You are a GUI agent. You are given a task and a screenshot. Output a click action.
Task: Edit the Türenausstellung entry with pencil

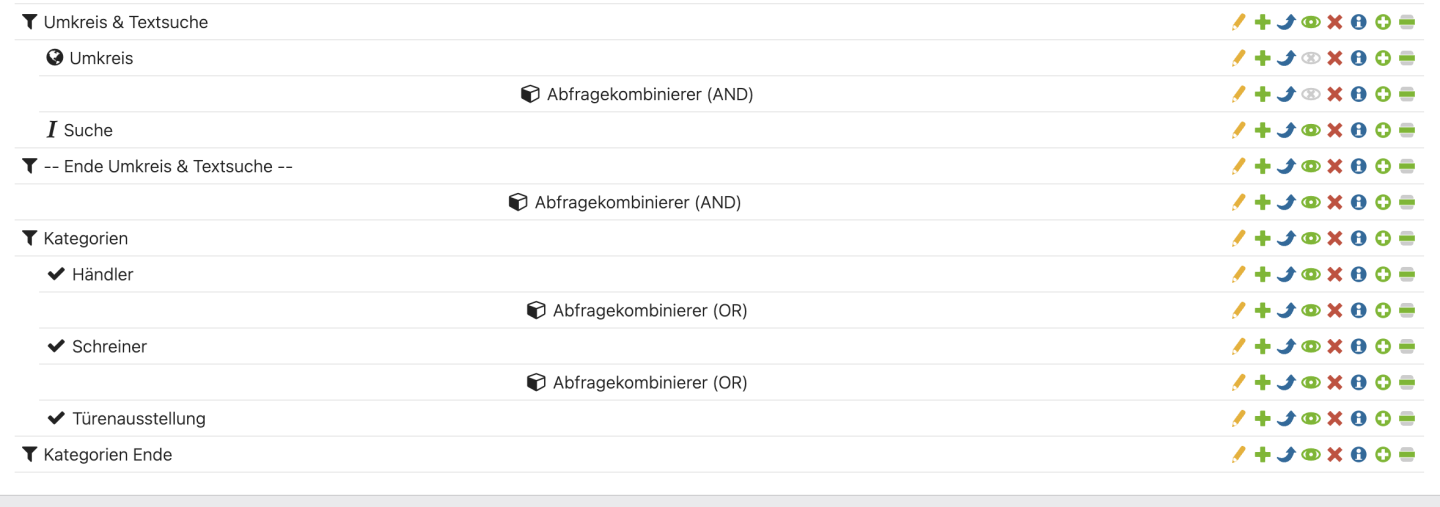(x=1238, y=418)
